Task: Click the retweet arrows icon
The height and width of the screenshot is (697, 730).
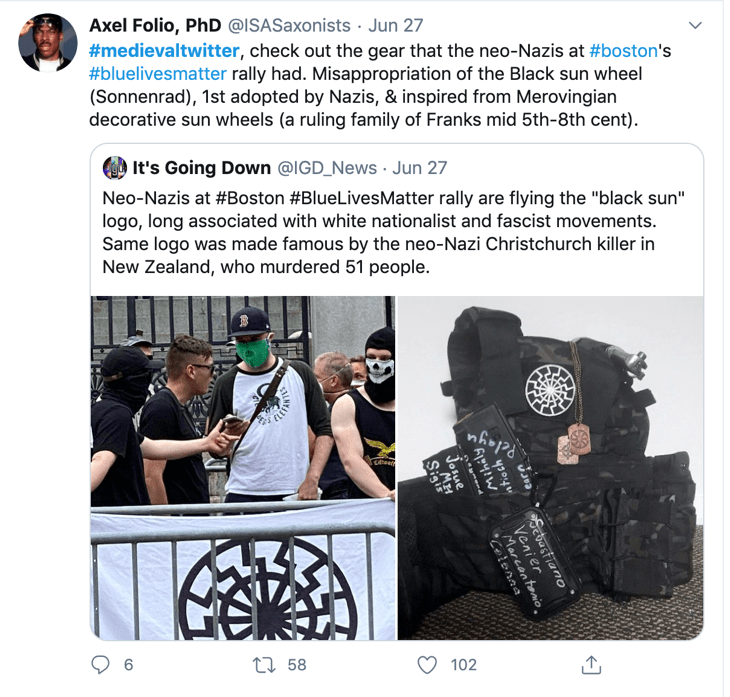Action: pyautogui.click(x=264, y=665)
